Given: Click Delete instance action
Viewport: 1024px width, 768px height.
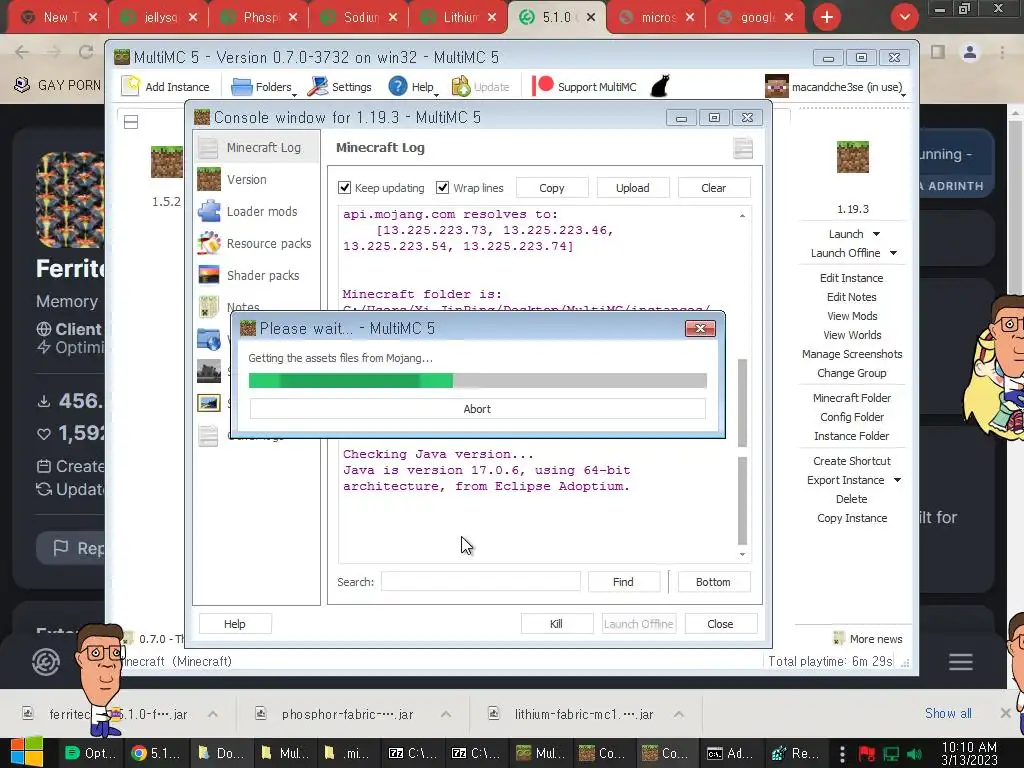Looking at the screenshot, I should click(852, 499).
